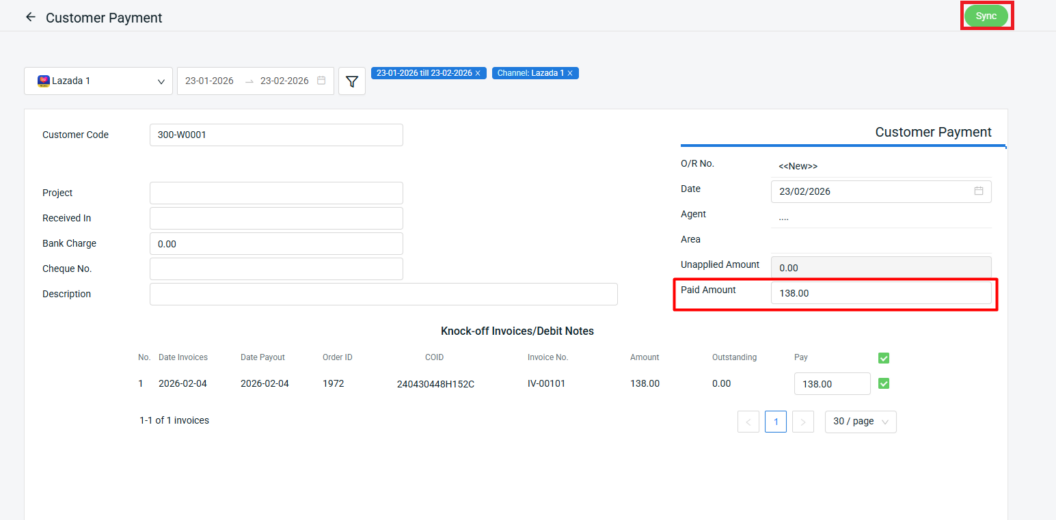Click the filter funnel icon

(352, 81)
